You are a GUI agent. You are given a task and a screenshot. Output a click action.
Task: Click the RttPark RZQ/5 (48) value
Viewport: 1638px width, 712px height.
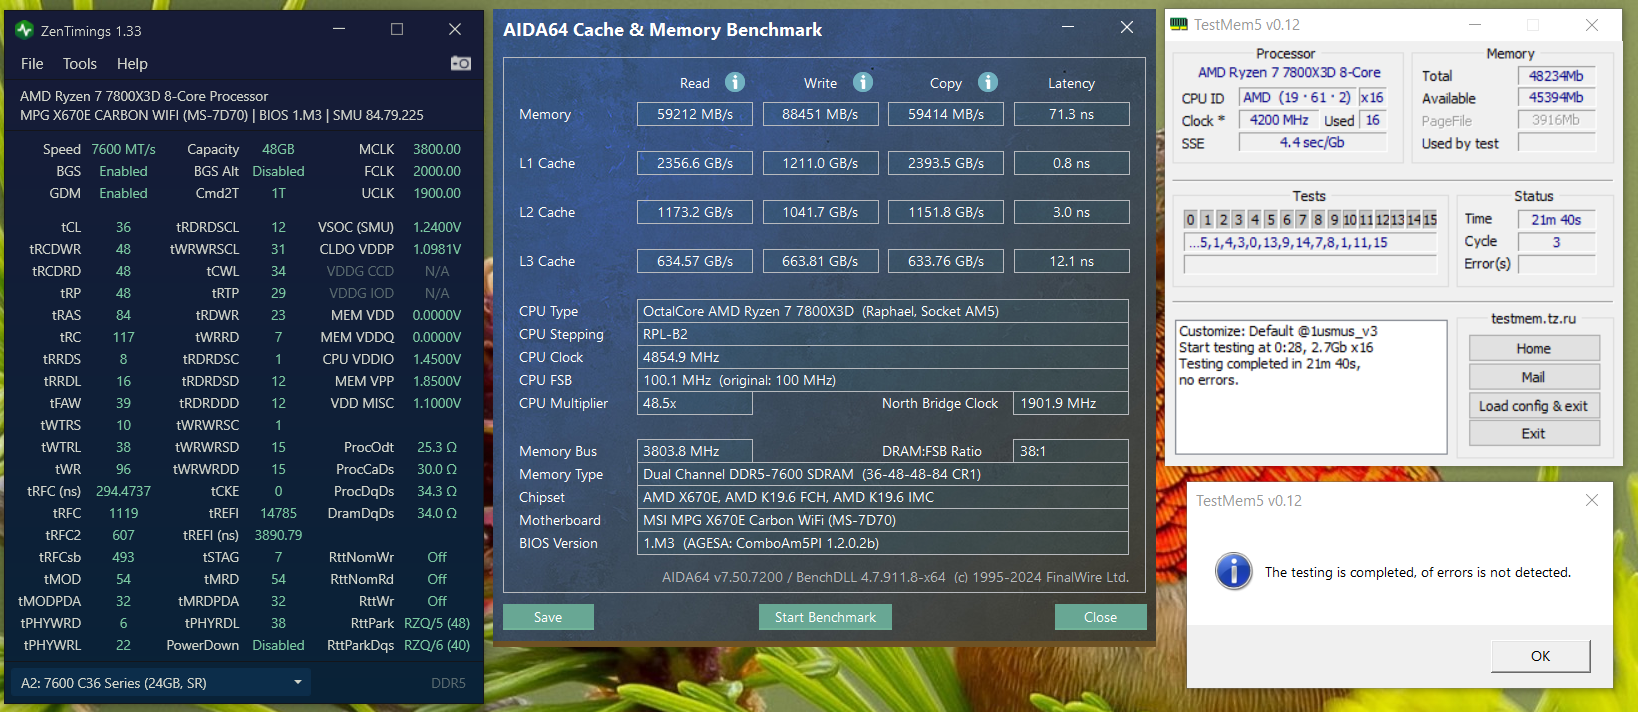coord(437,623)
